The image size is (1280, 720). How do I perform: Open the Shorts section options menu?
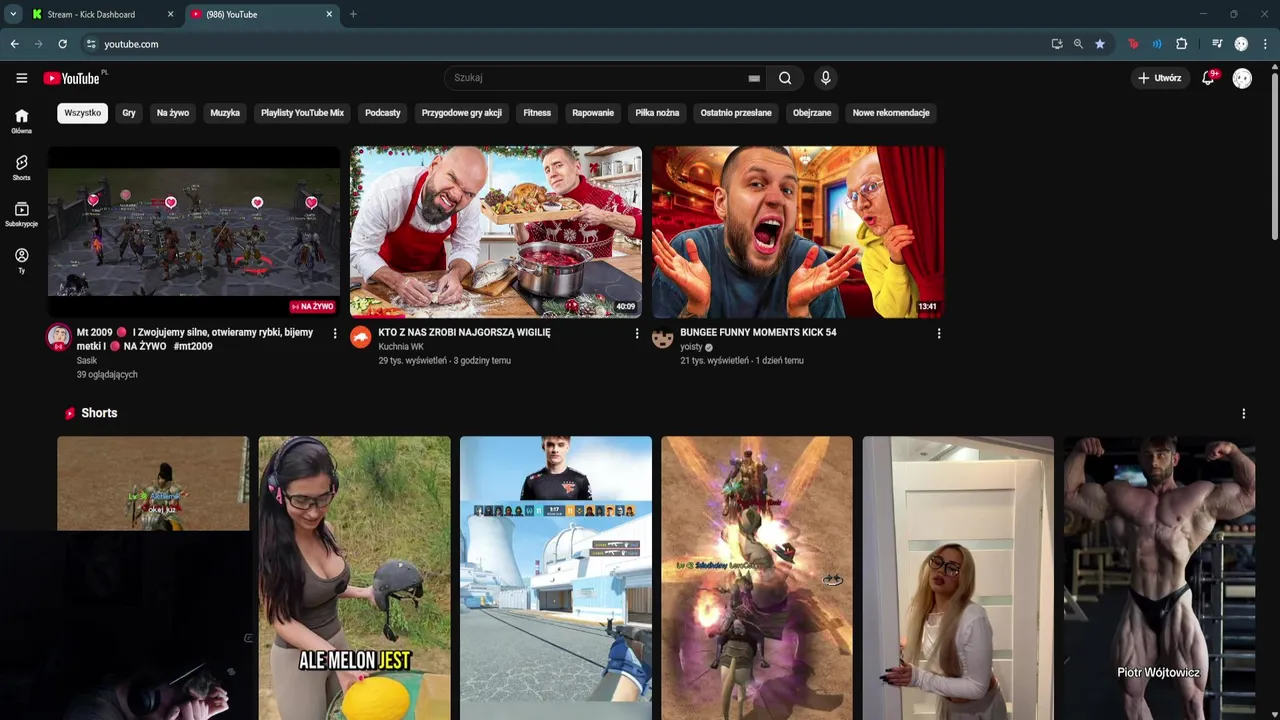1244,413
